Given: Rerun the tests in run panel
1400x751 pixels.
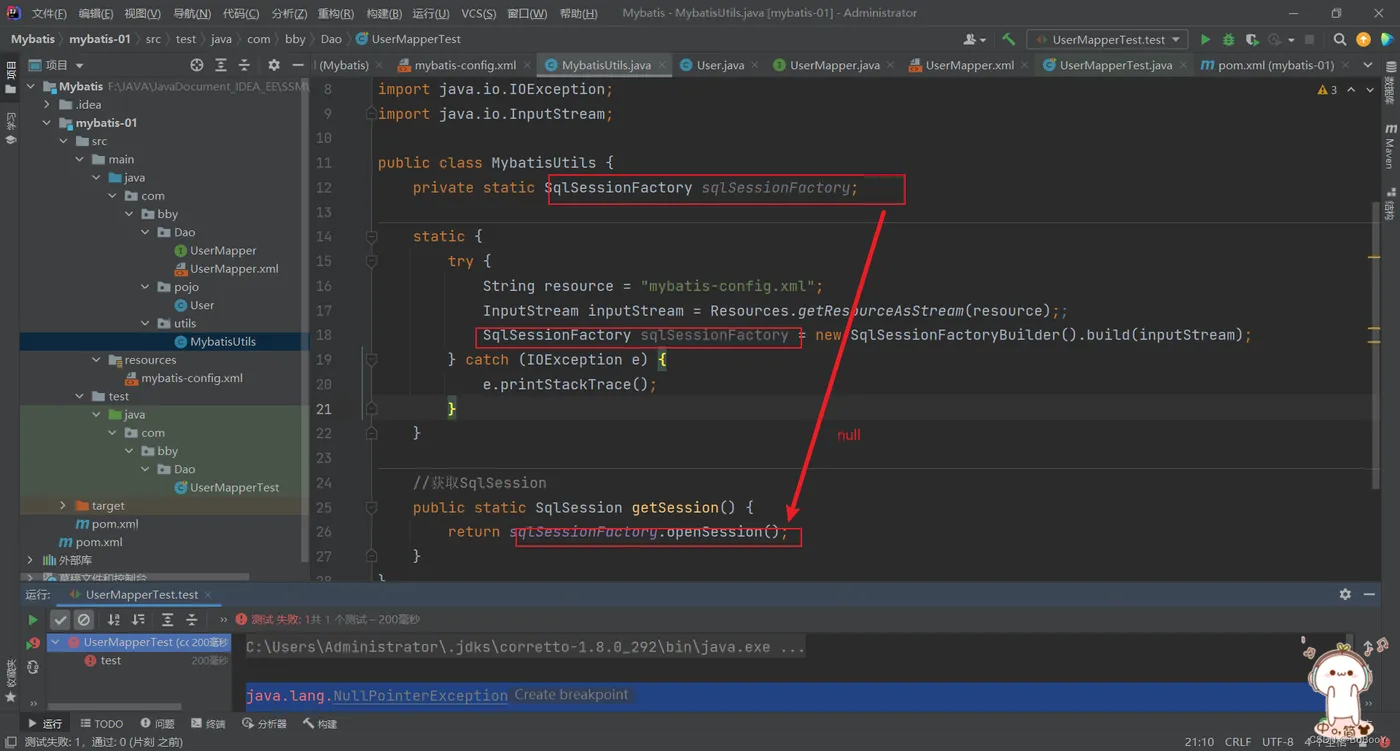Looking at the screenshot, I should click(x=32, y=620).
